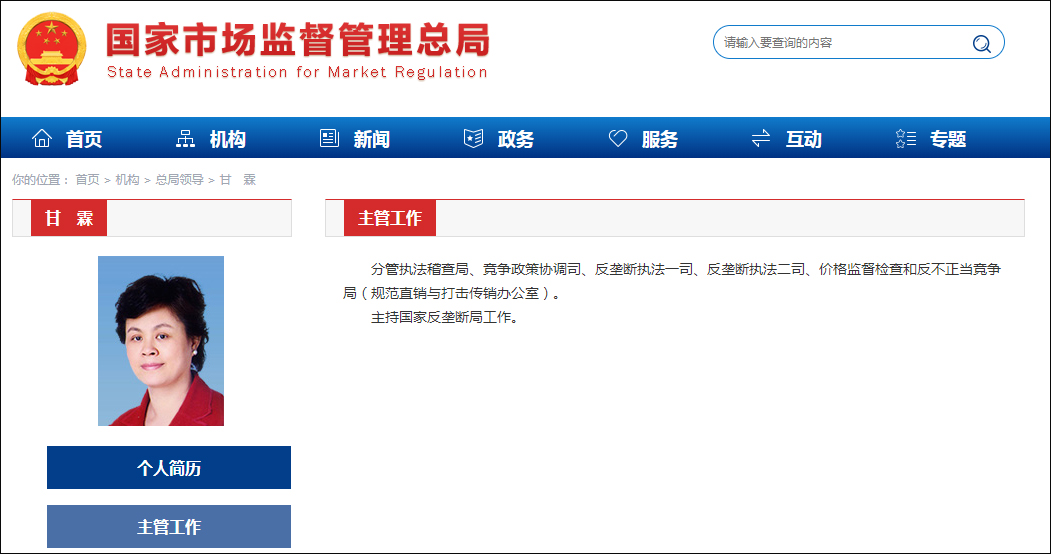Click the magnifier search icon
This screenshot has width=1051, height=554.
click(x=981, y=44)
